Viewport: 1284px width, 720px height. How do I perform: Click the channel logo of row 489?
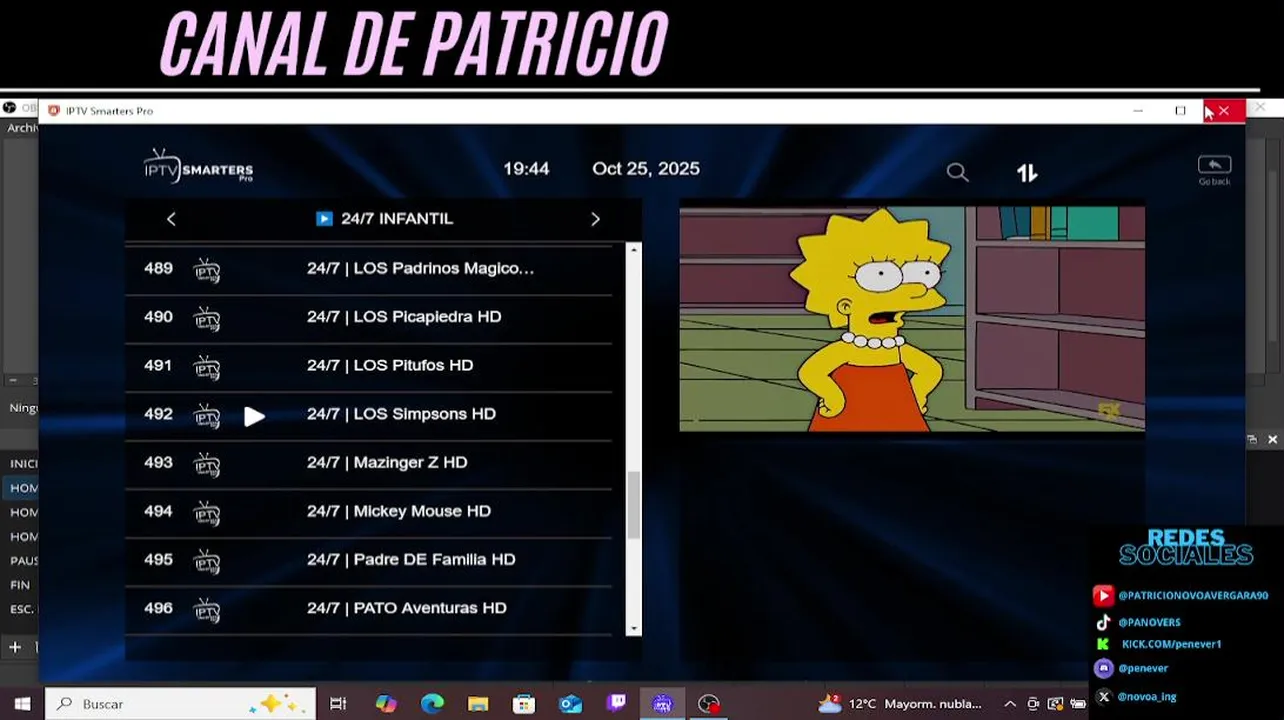pyautogui.click(x=207, y=270)
